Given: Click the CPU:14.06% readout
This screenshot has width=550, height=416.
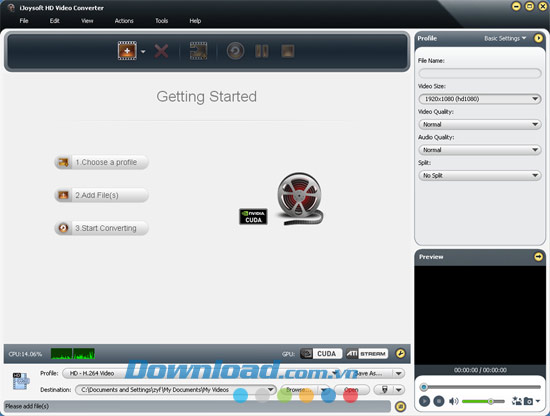Looking at the screenshot, I should [25, 354].
